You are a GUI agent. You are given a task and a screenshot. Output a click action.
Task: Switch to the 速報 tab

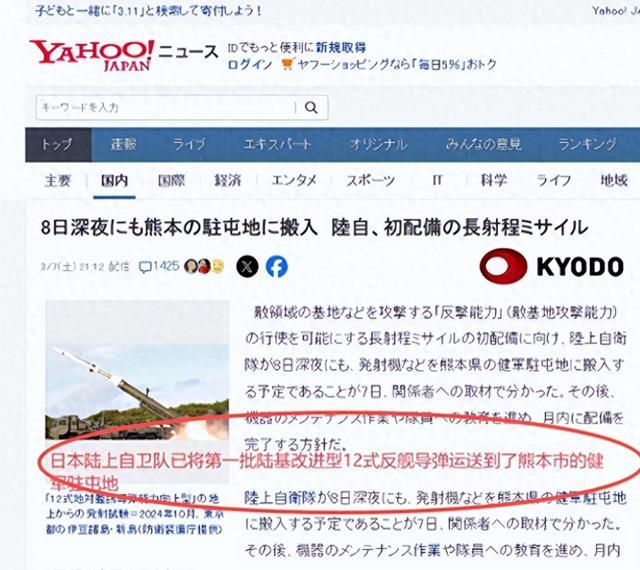[x=123, y=145]
